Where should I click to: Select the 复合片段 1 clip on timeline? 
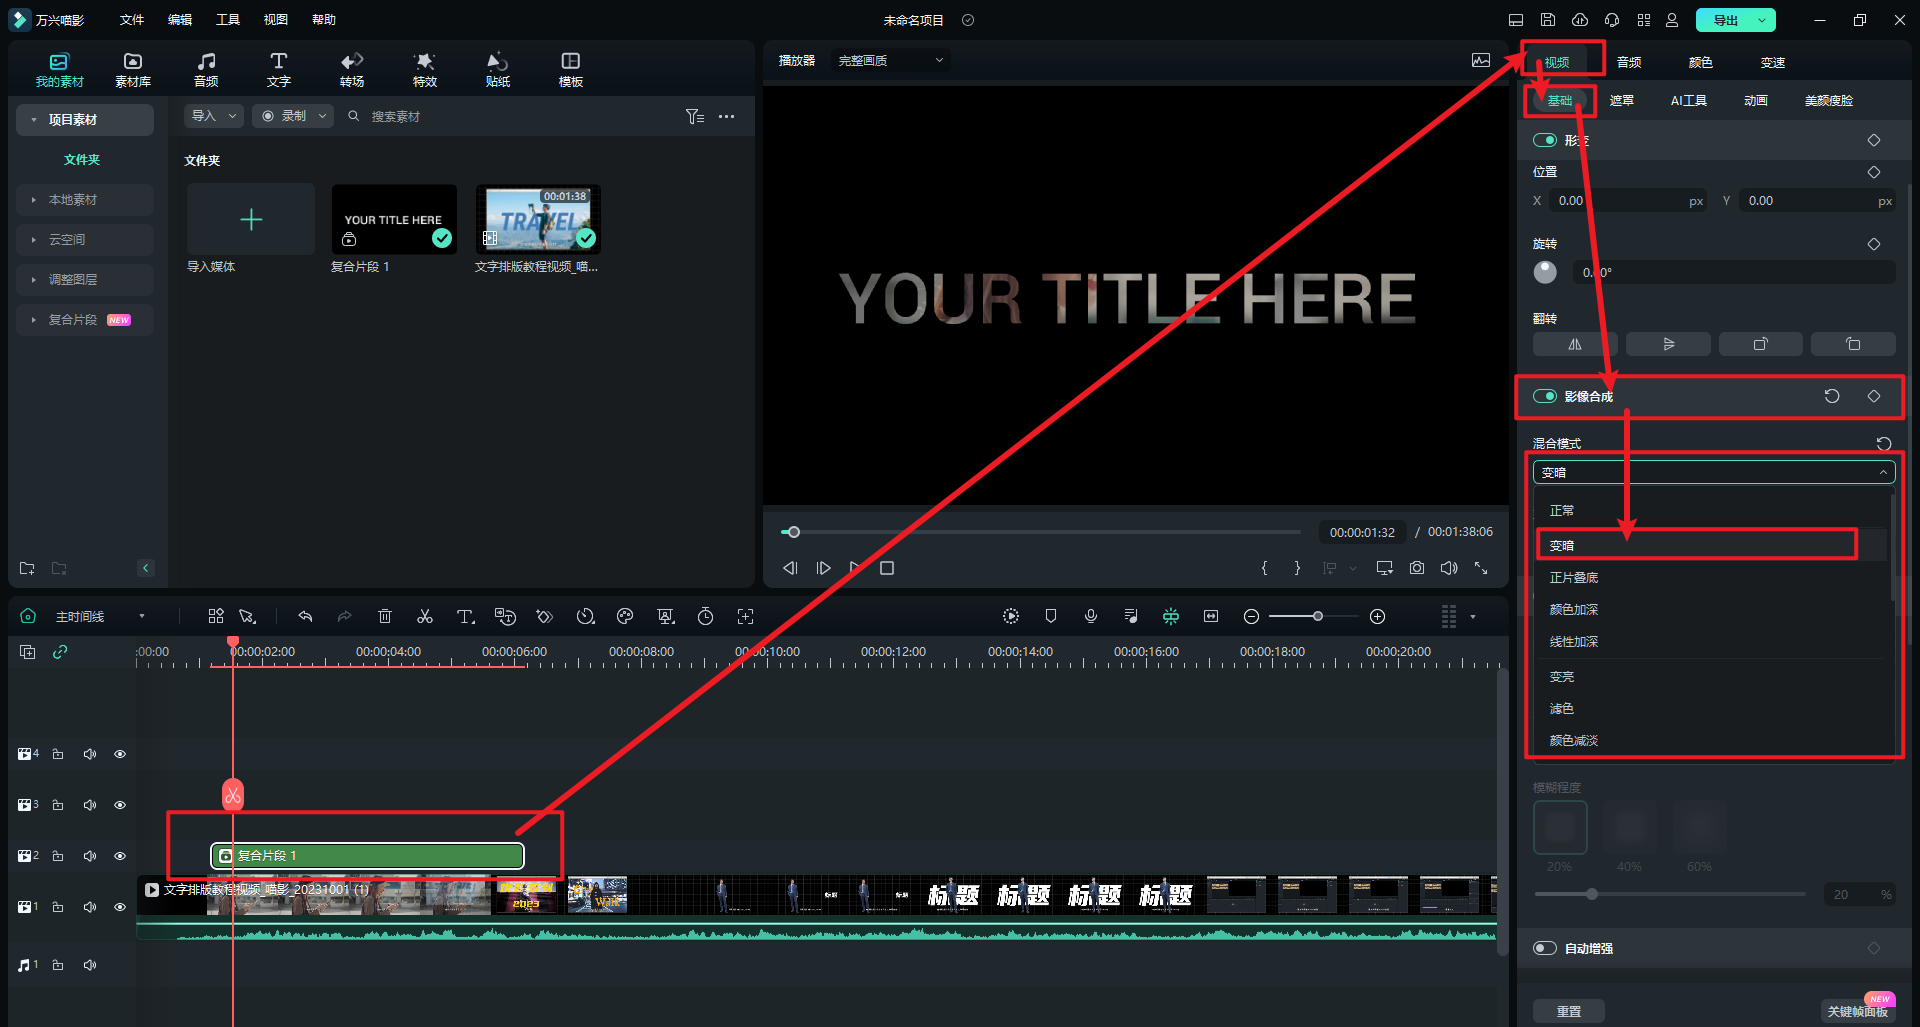[367, 856]
